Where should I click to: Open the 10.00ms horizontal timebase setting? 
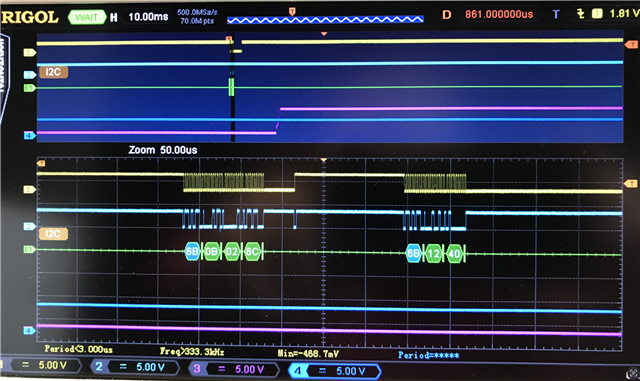pos(148,17)
